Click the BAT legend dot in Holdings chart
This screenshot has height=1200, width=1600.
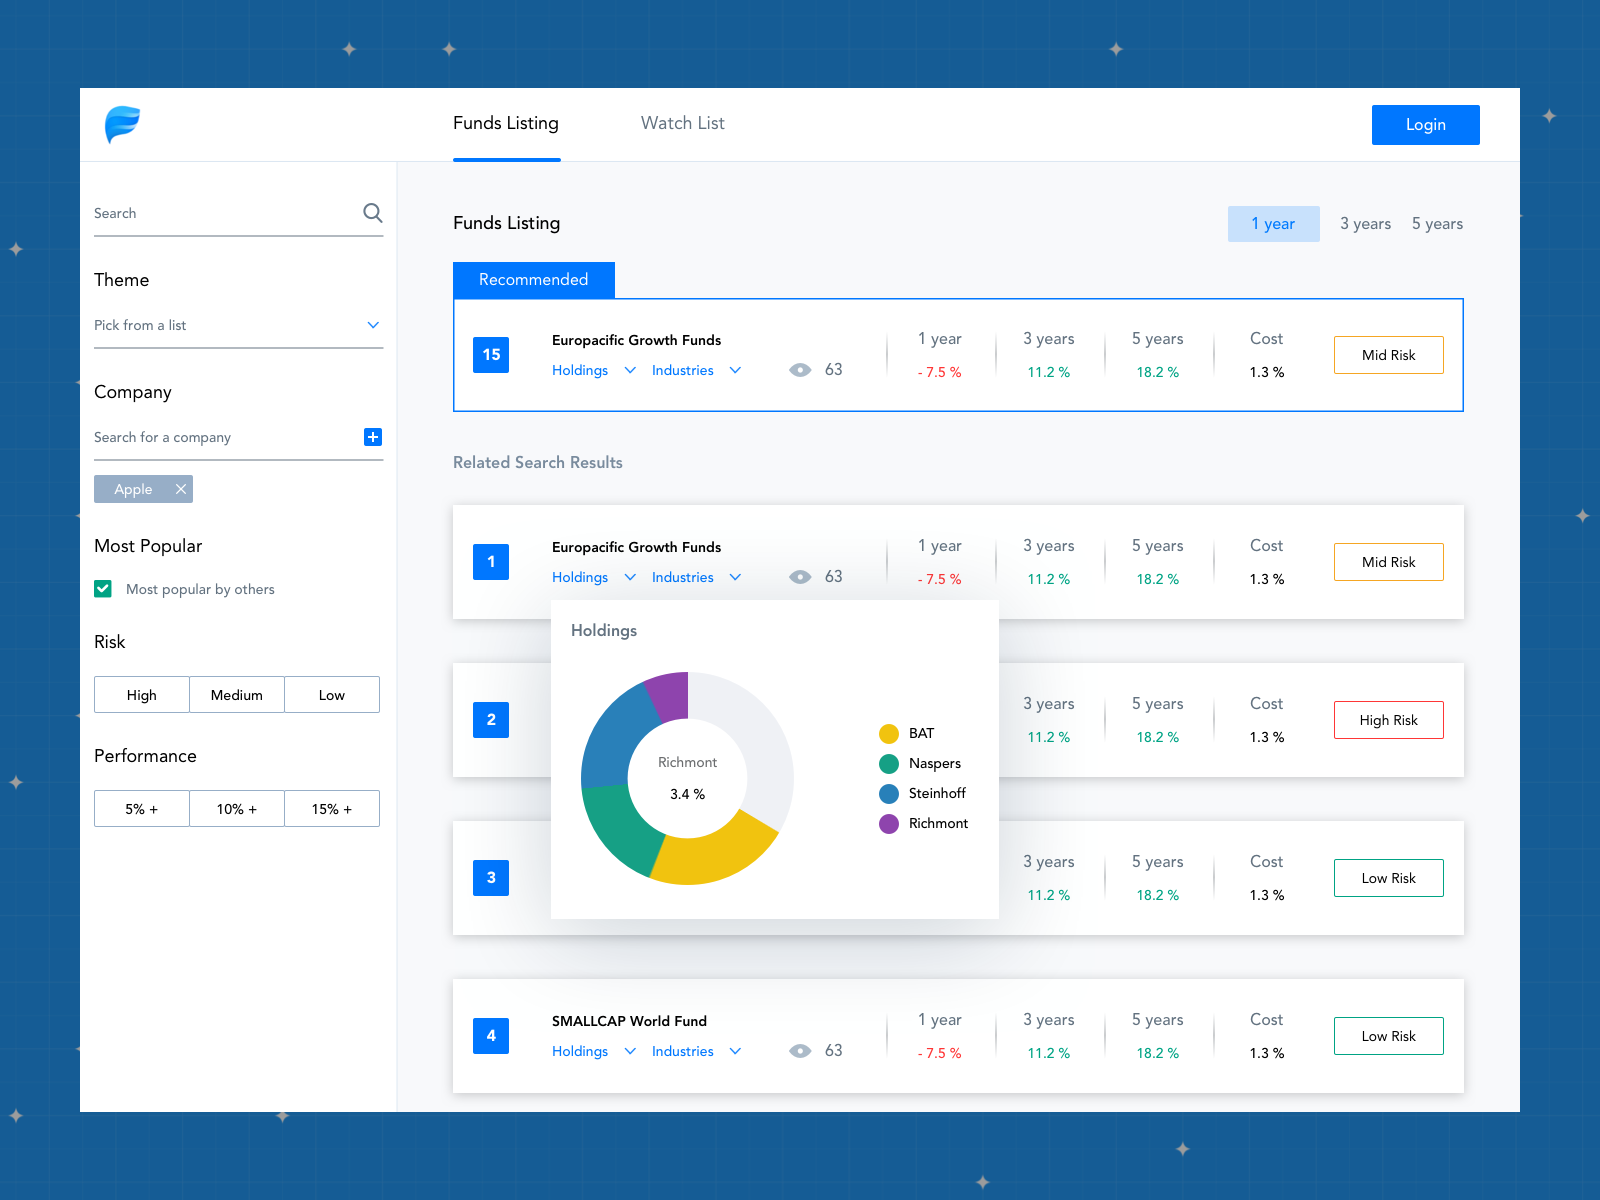[x=889, y=733]
